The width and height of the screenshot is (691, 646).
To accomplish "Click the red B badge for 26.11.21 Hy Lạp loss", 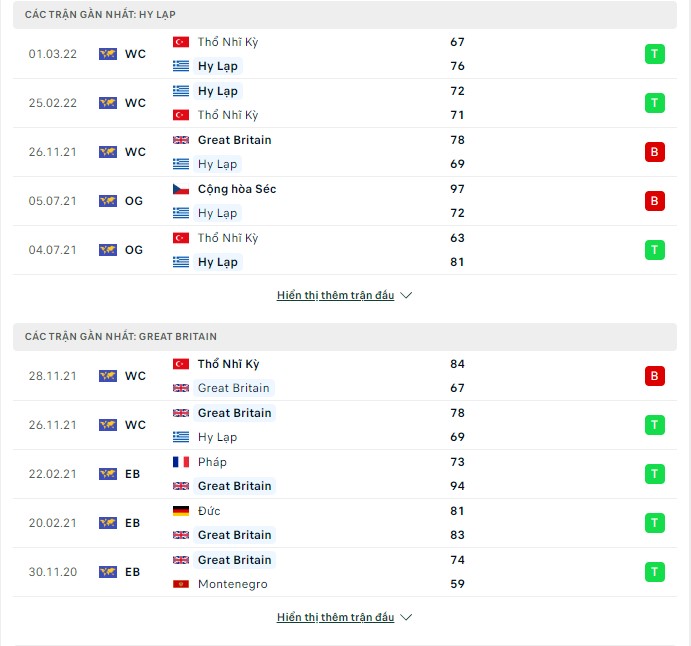I will click(654, 152).
